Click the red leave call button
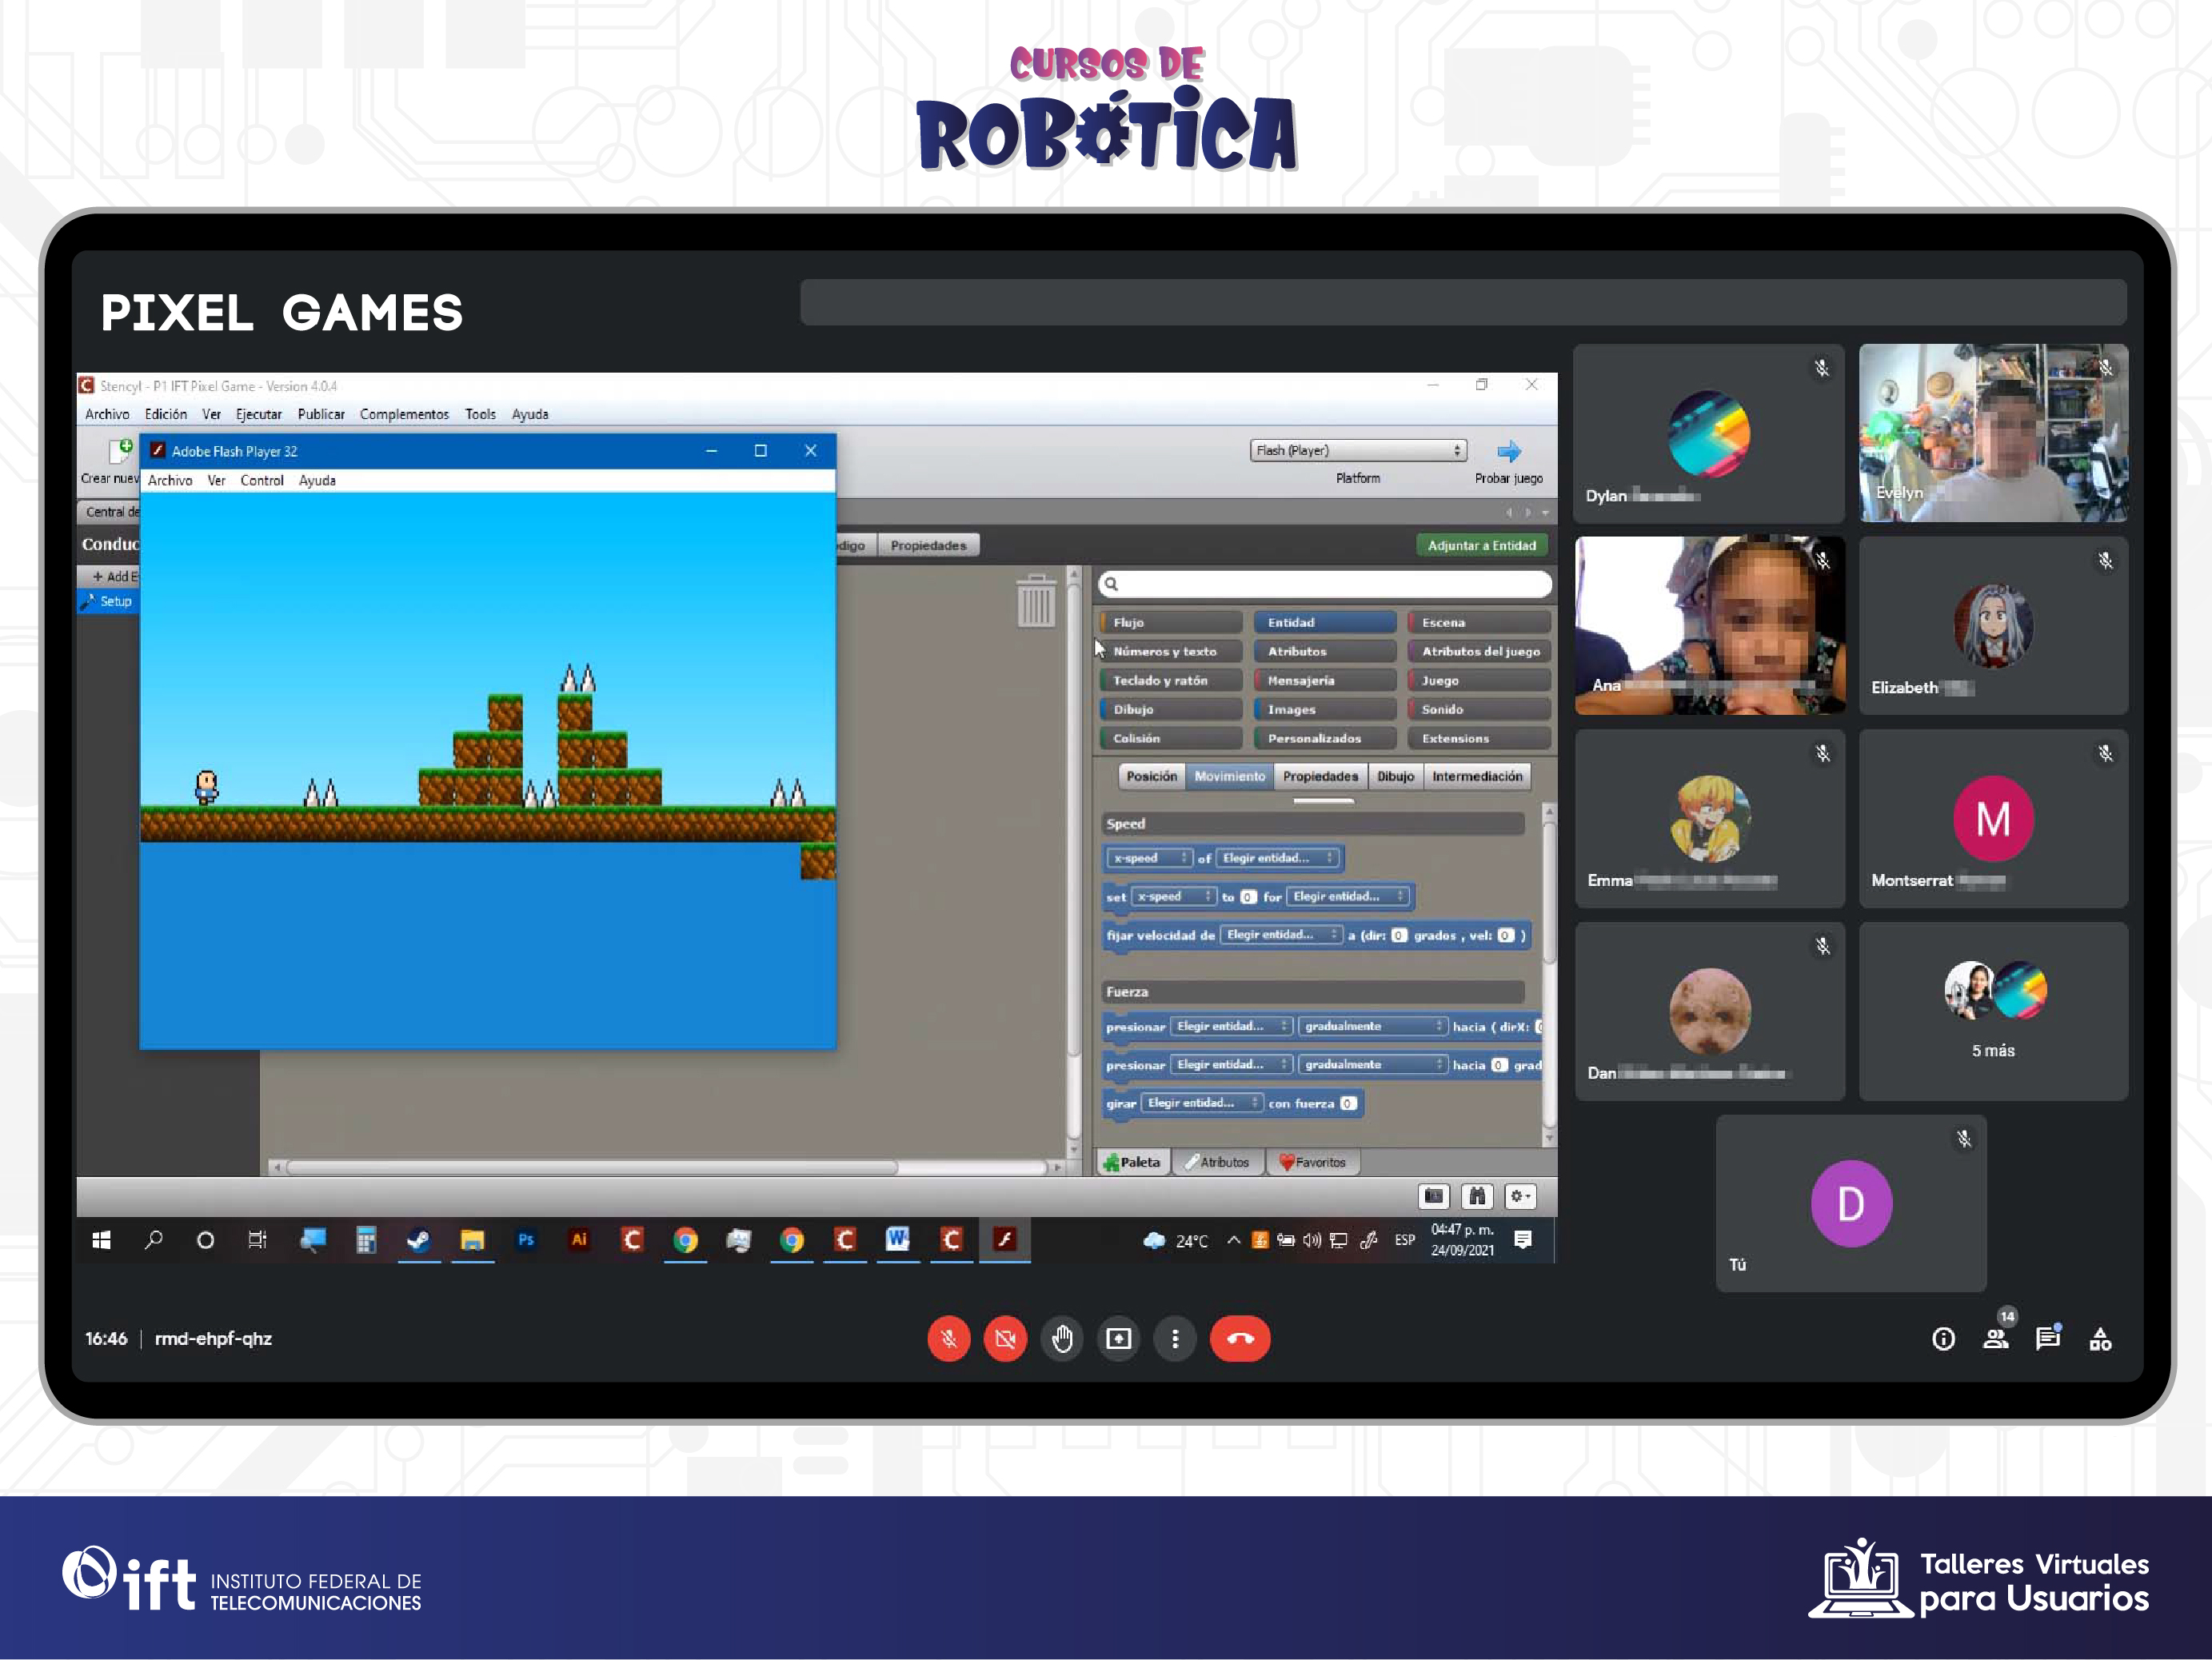The height and width of the screenshot is (1660, 2212). (1240, 1339)
